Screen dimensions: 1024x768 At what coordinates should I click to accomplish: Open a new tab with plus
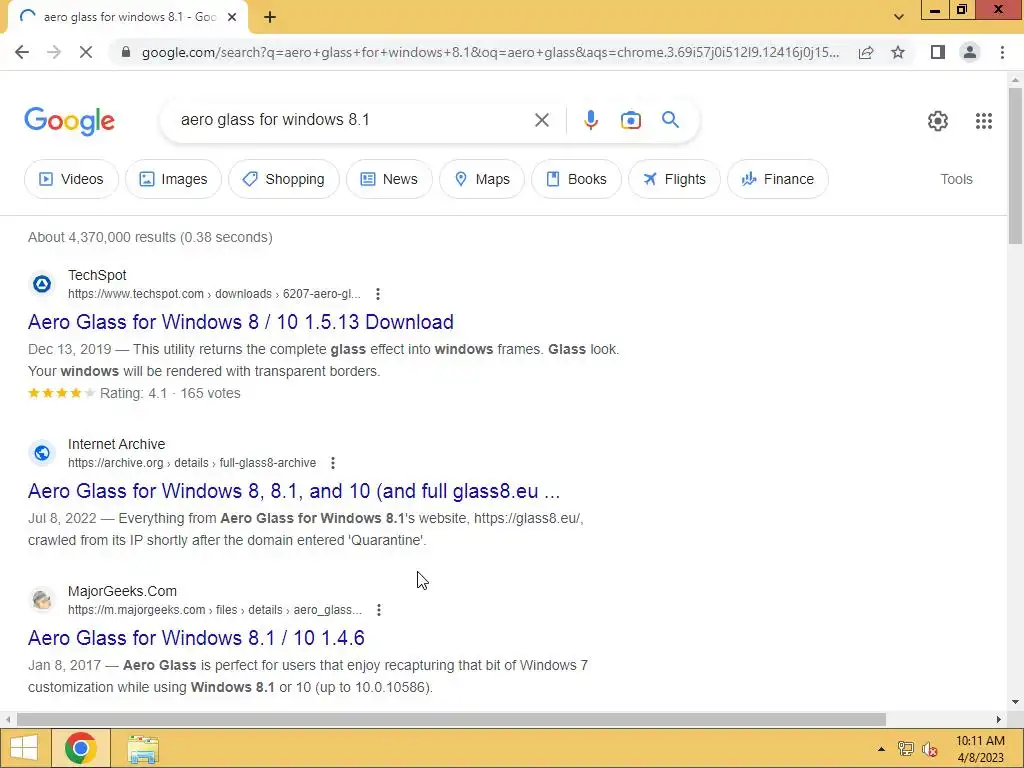pyautogui.click(x=270, y=17)
